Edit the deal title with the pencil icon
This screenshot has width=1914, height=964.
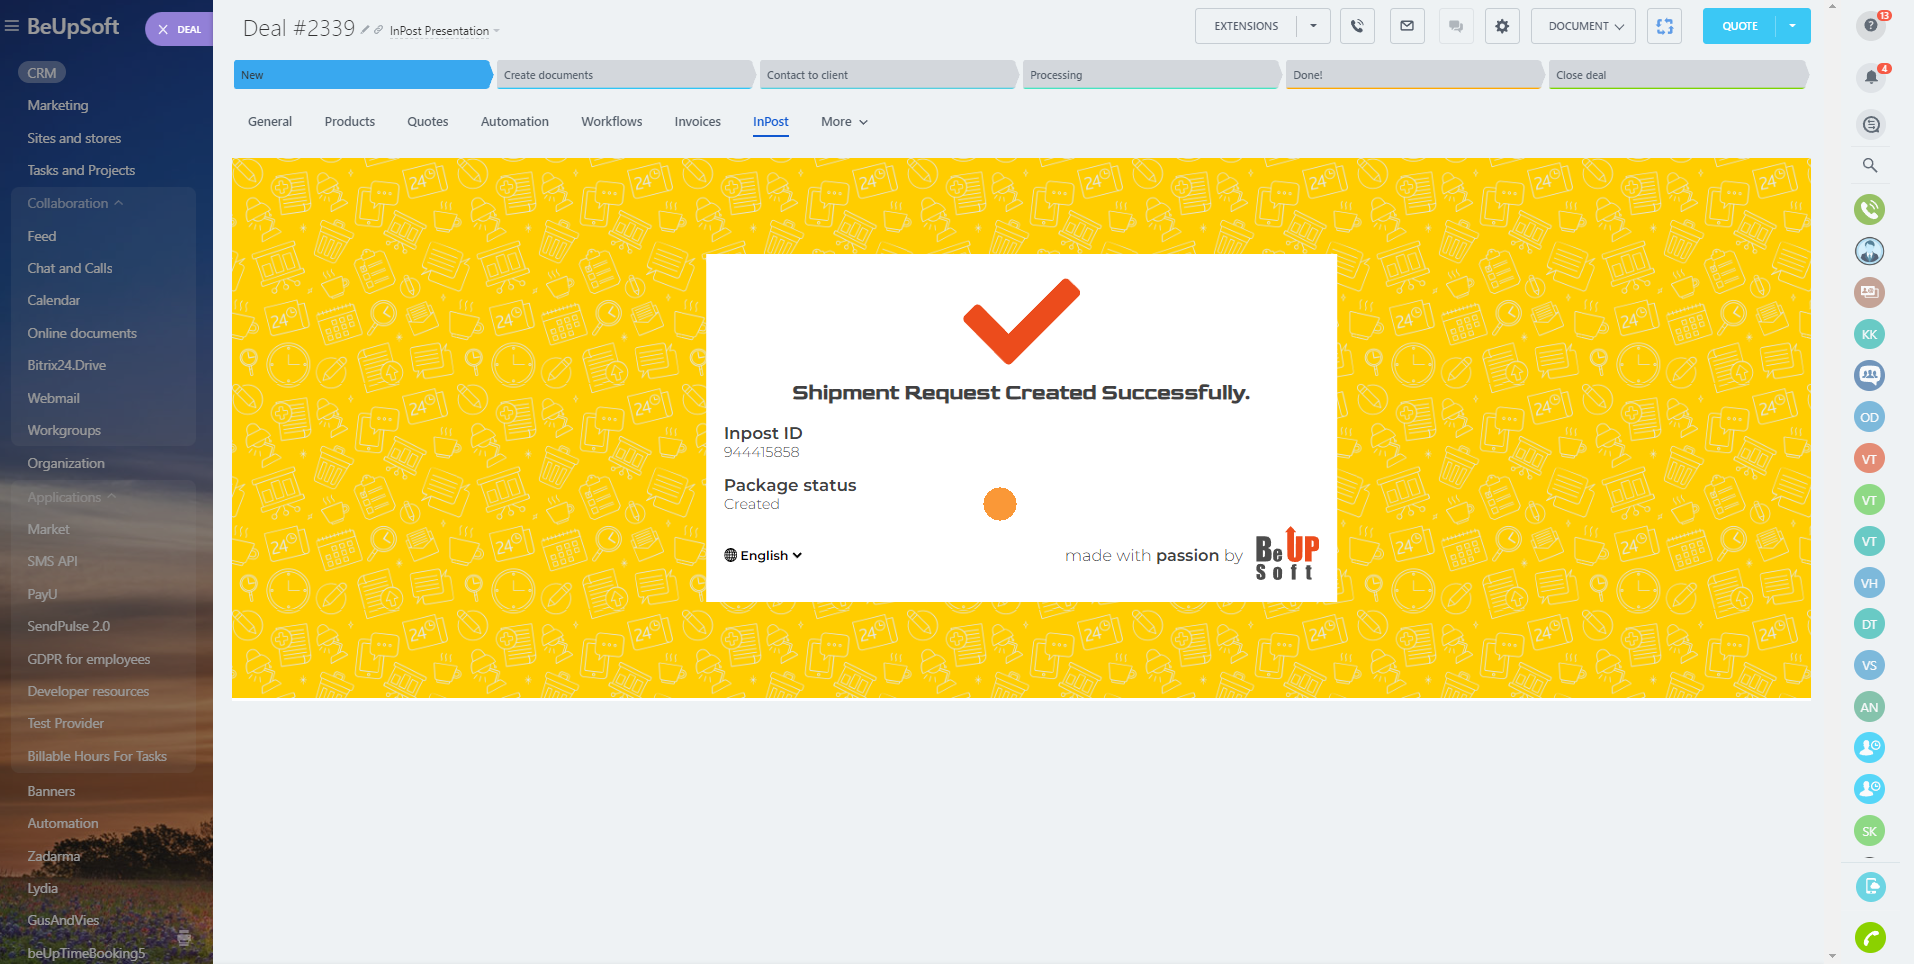click(x=365, y=30)
